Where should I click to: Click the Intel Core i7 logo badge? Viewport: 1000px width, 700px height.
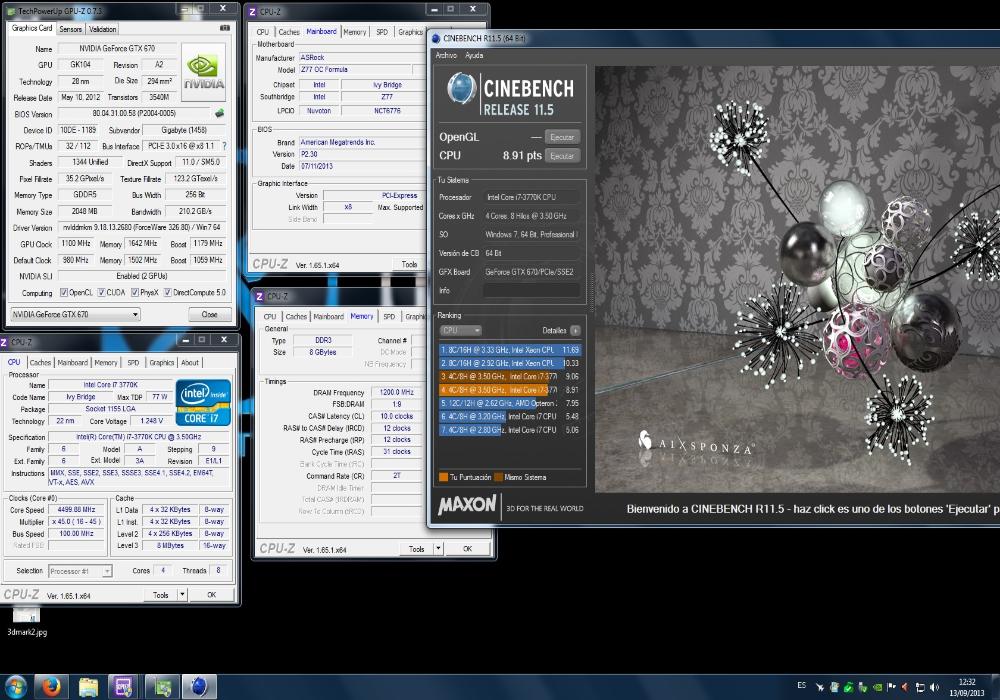[203, 403]
